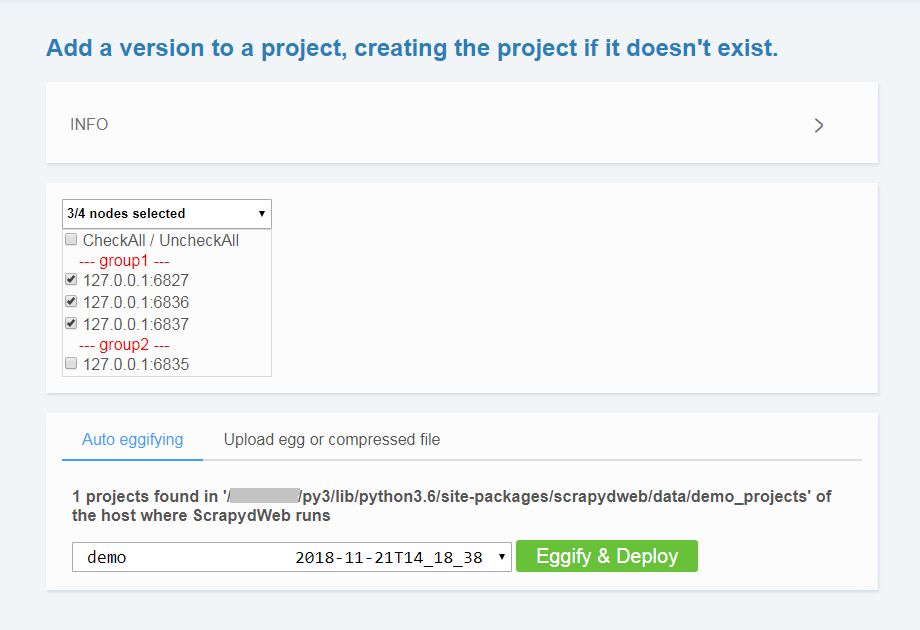Viewport: 920px width, 630px height.
Task: Click the INFO section header
Action: (90, 125)
